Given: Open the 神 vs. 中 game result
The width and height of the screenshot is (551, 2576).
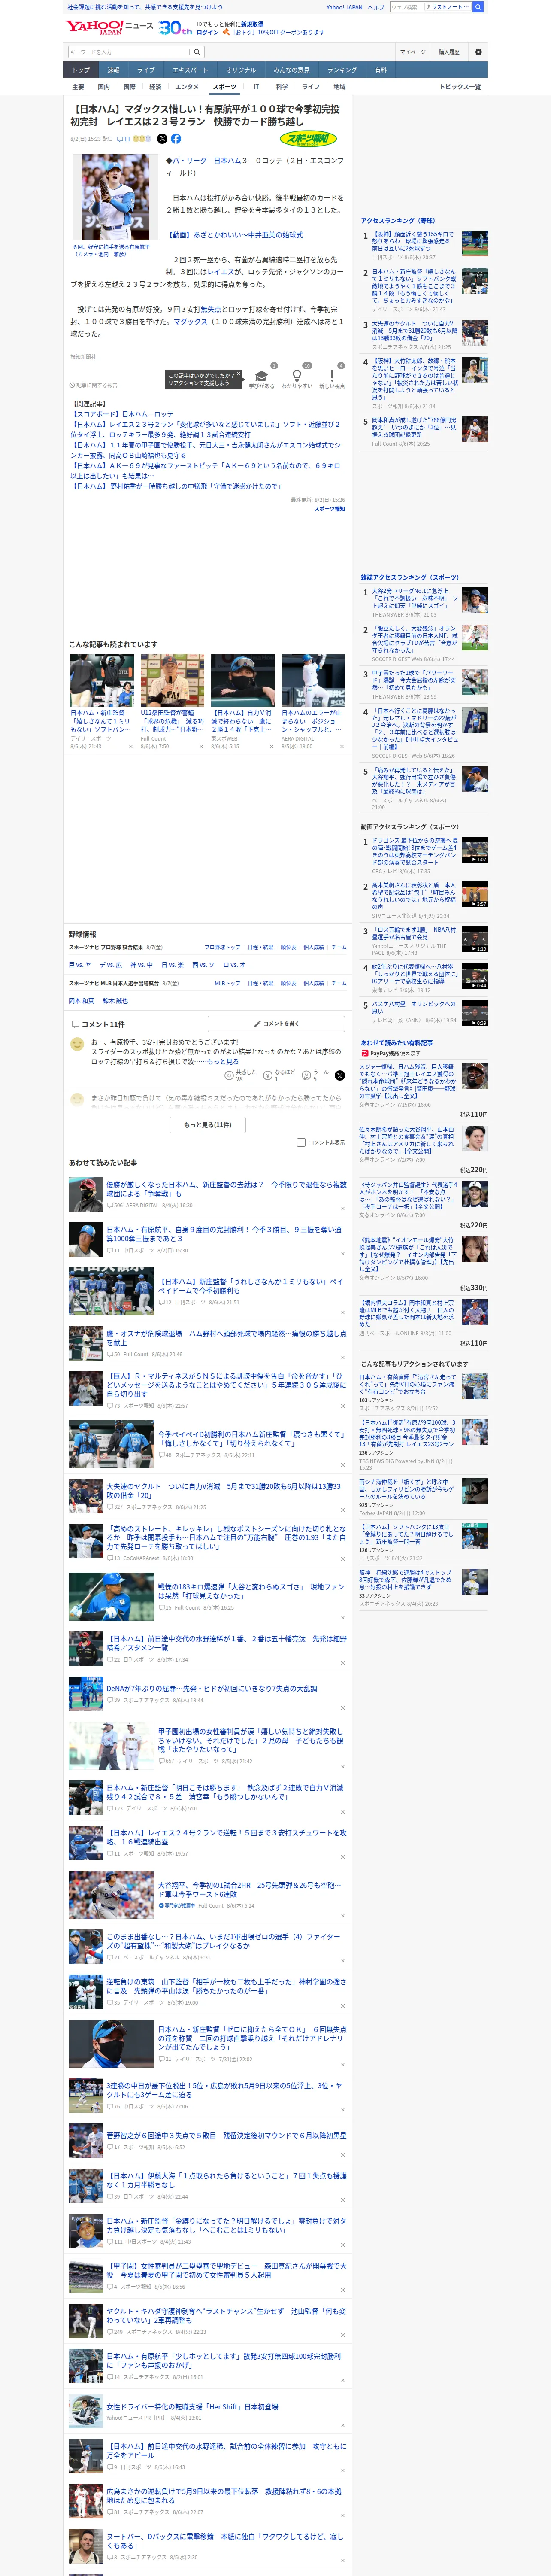Looking at the screenshot, I should point(141,965).
